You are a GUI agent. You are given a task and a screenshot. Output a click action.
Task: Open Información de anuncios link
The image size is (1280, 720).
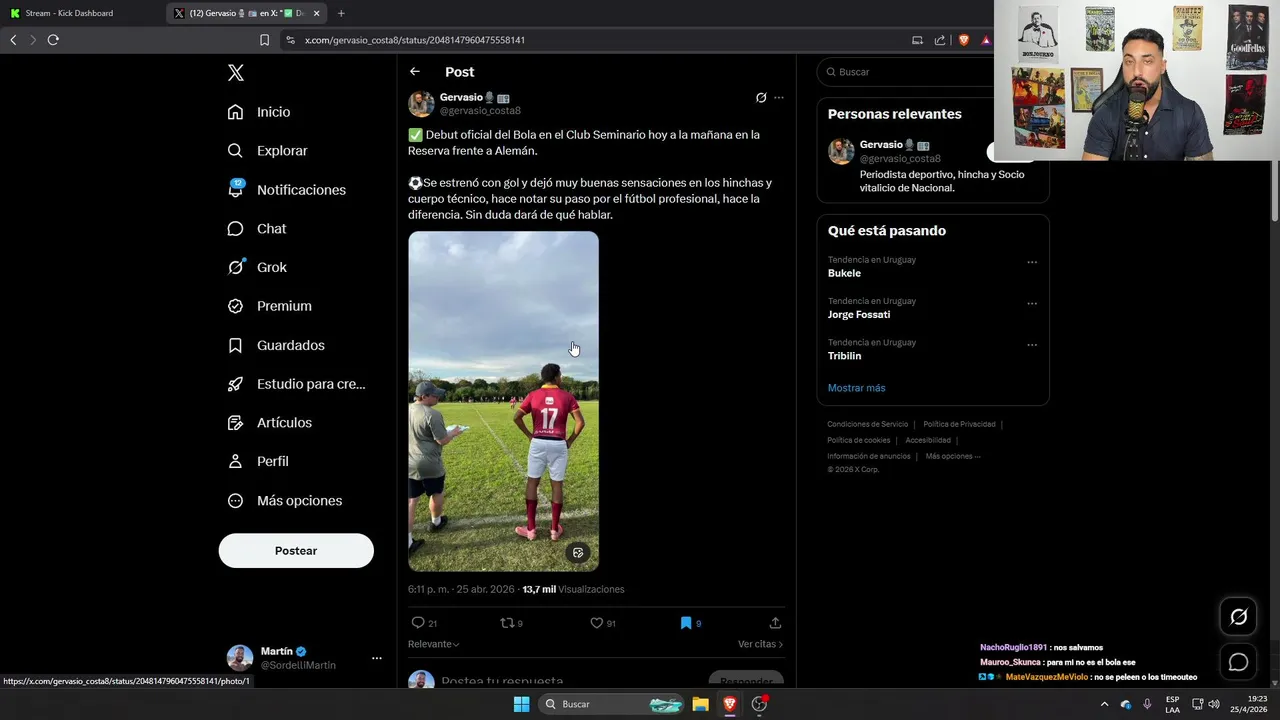pos(868,456)
